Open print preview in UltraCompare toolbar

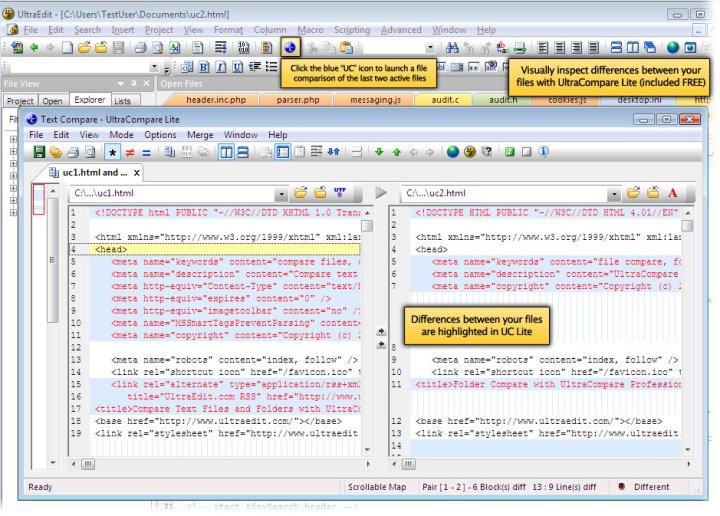coord(90,152)
